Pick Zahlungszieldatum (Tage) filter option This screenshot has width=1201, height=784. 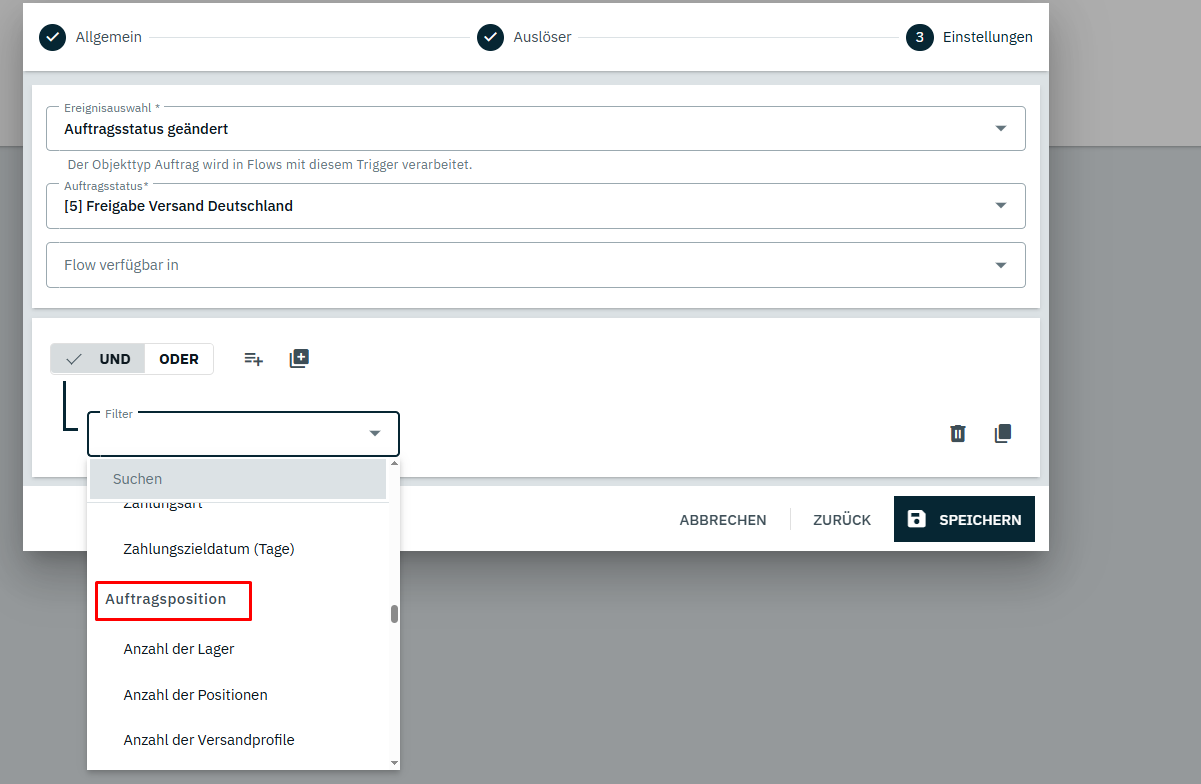pyautogui.click(x=208, y=549)
